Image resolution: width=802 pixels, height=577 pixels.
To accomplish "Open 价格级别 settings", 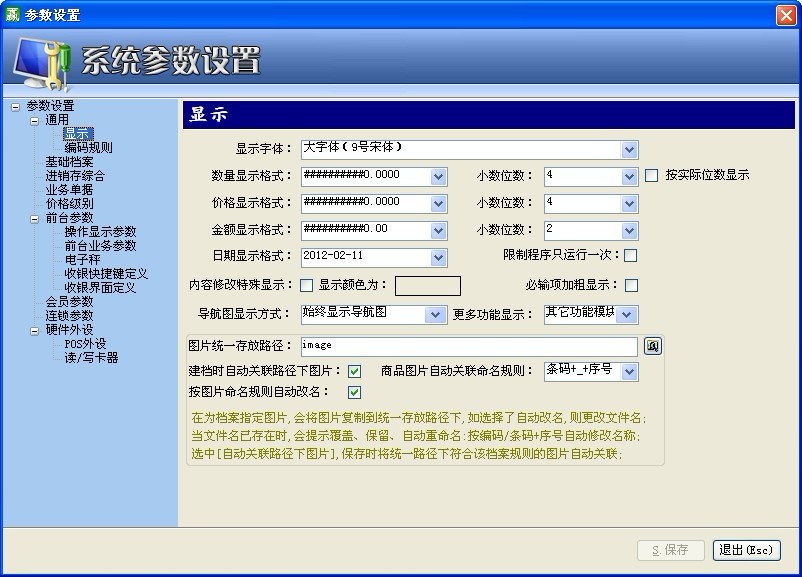I will (70, 204).
